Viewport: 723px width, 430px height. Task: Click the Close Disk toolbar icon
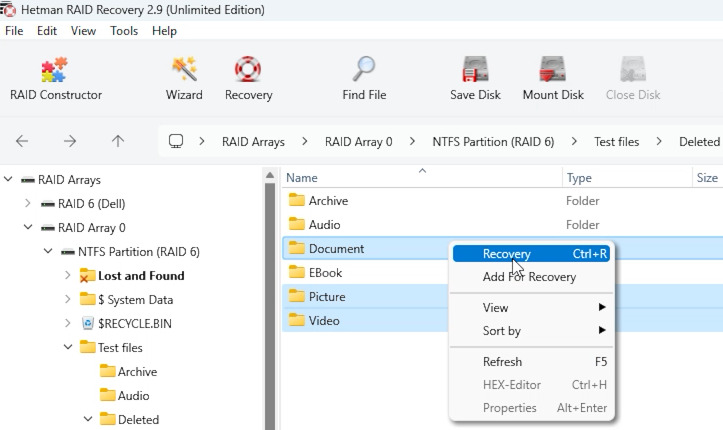[633, 79]
